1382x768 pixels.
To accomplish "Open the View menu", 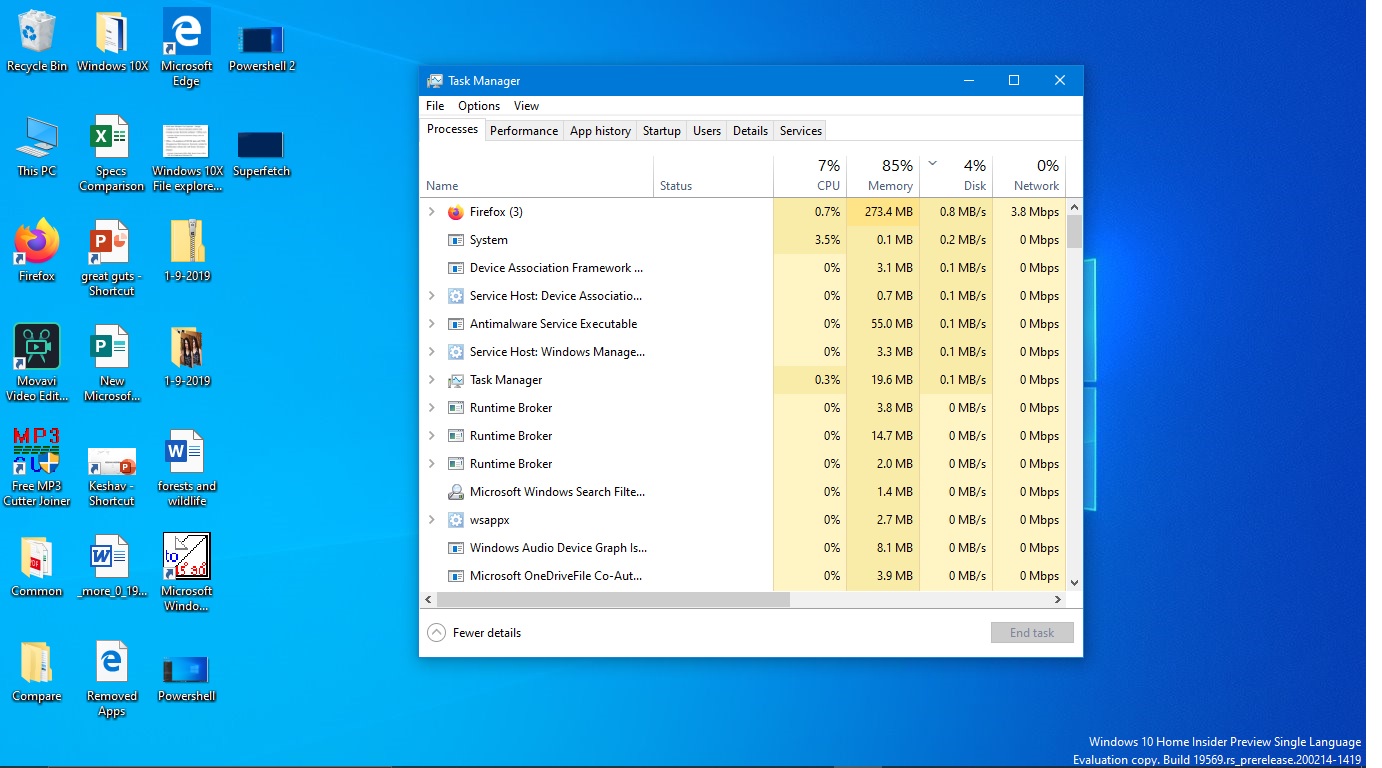I will 526,106.
